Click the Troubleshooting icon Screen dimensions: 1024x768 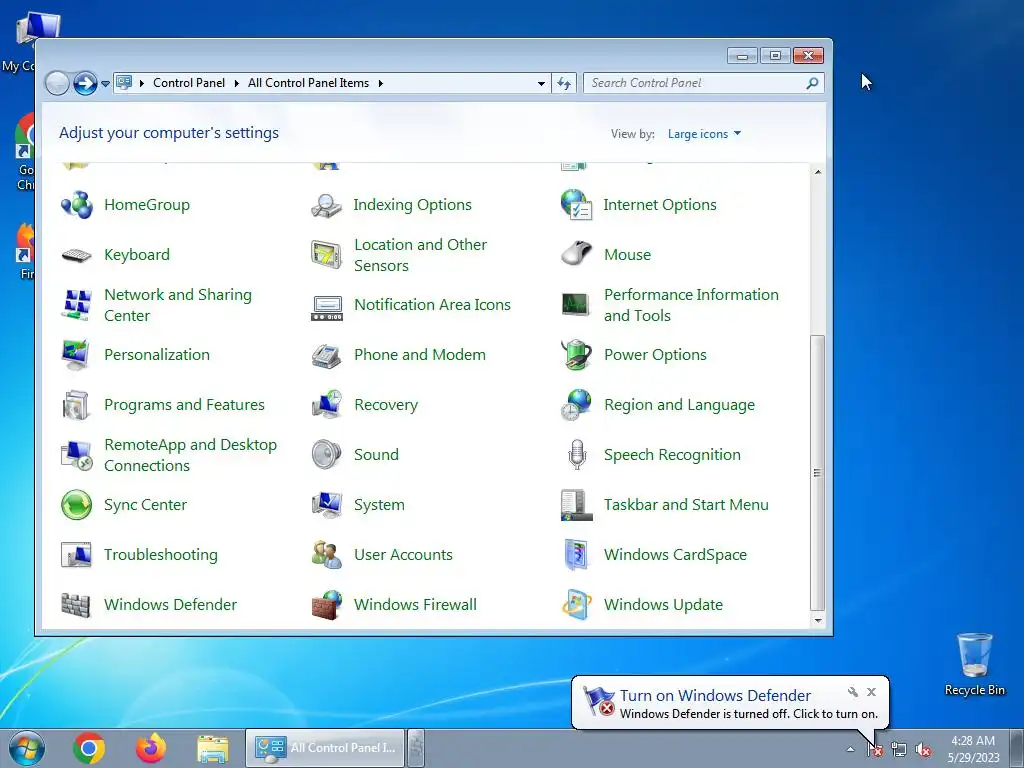point(77,555)
